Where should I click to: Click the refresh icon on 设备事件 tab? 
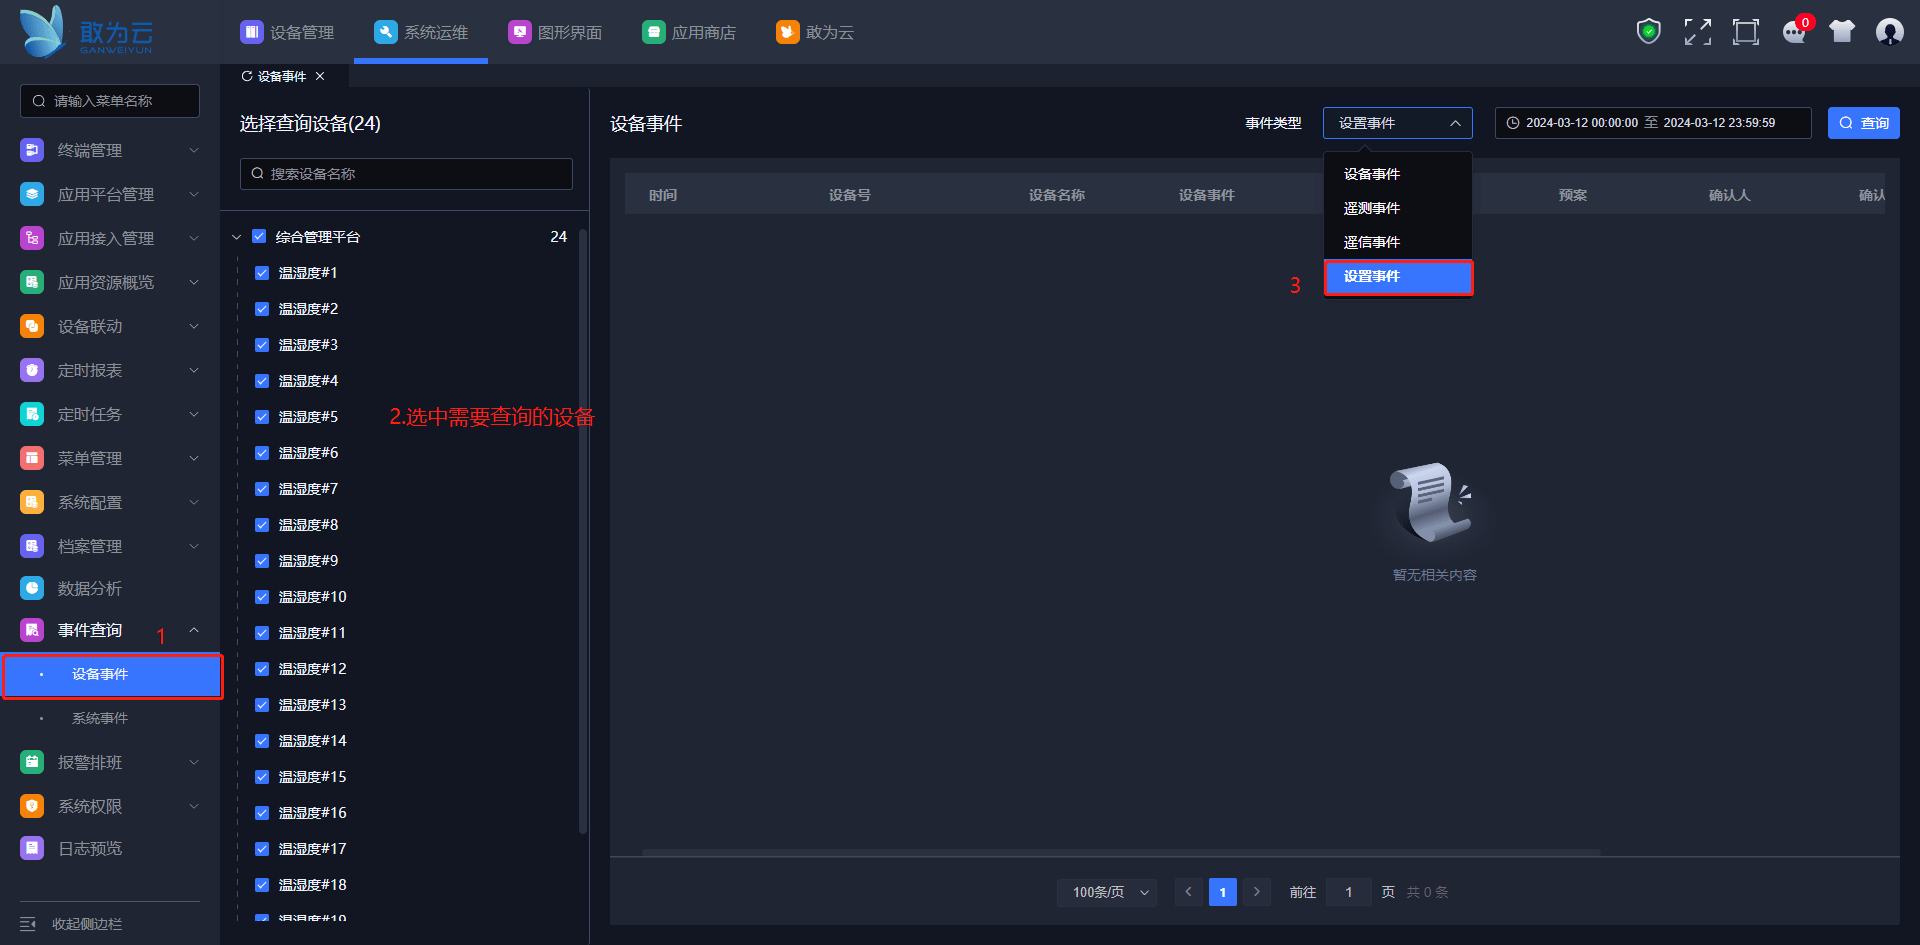click(x=247, y=76)
